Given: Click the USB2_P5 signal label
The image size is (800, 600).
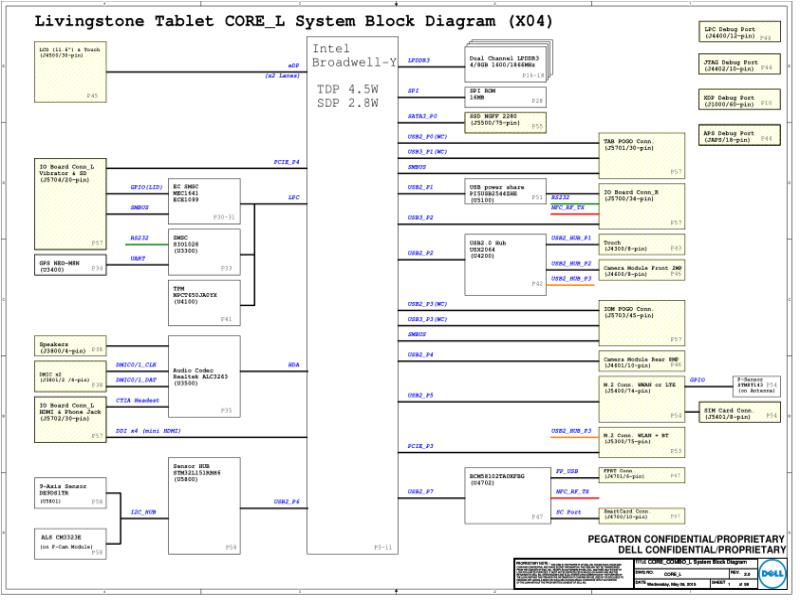Looking at the screenshot, I should pos(420,395).
